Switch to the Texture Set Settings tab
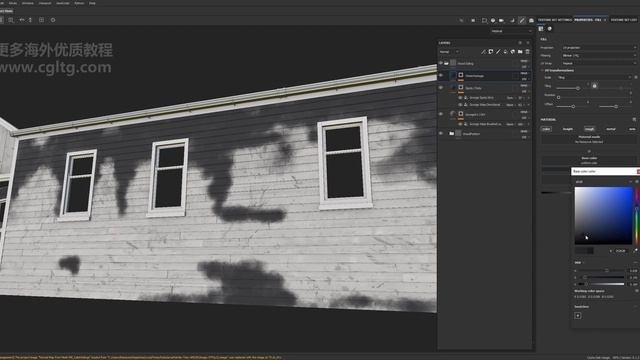Screen dimensions: 640x360 tap(555, 20)
